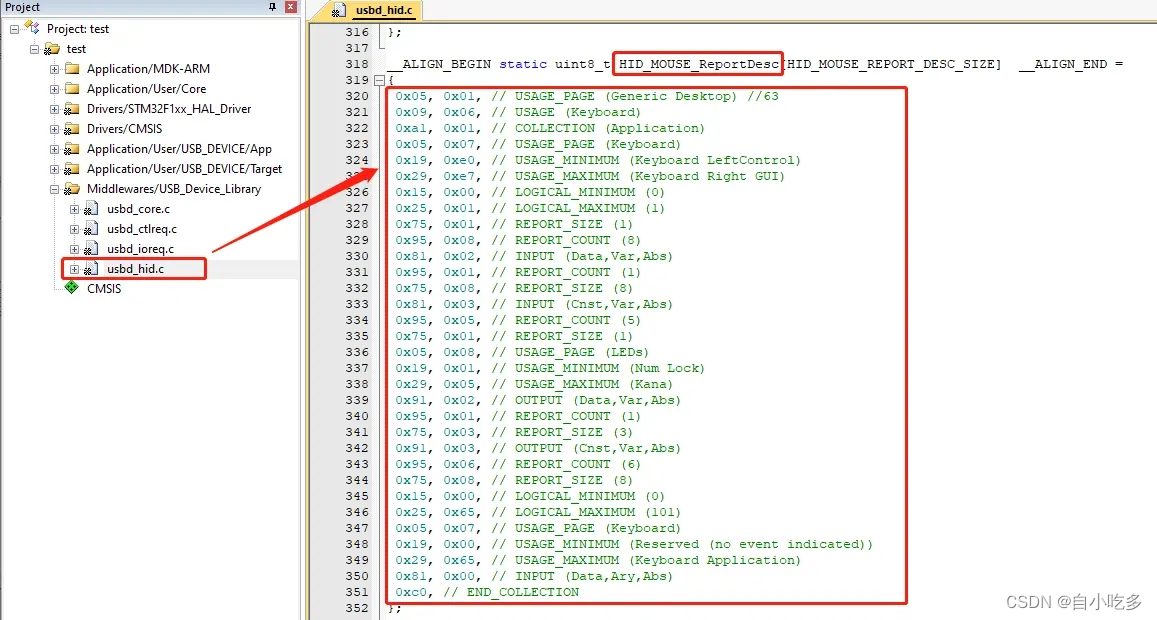Collapse code fold at line 319
Image resolution: width=1157 pixels, height=620 pixels.
[379, 80]
